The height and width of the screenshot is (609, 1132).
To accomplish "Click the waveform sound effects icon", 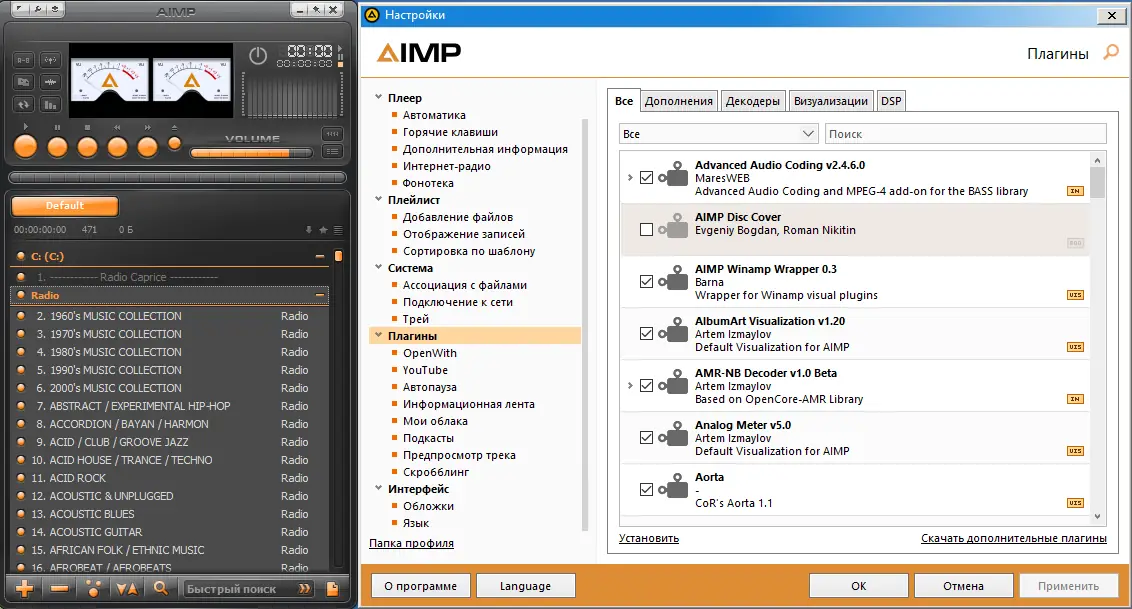I will click(50, 82).
